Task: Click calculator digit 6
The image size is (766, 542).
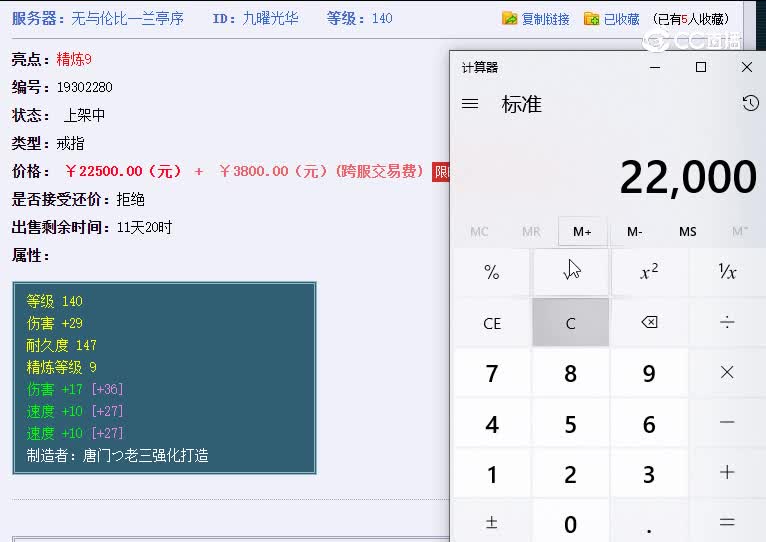Action: coord(649,423)
